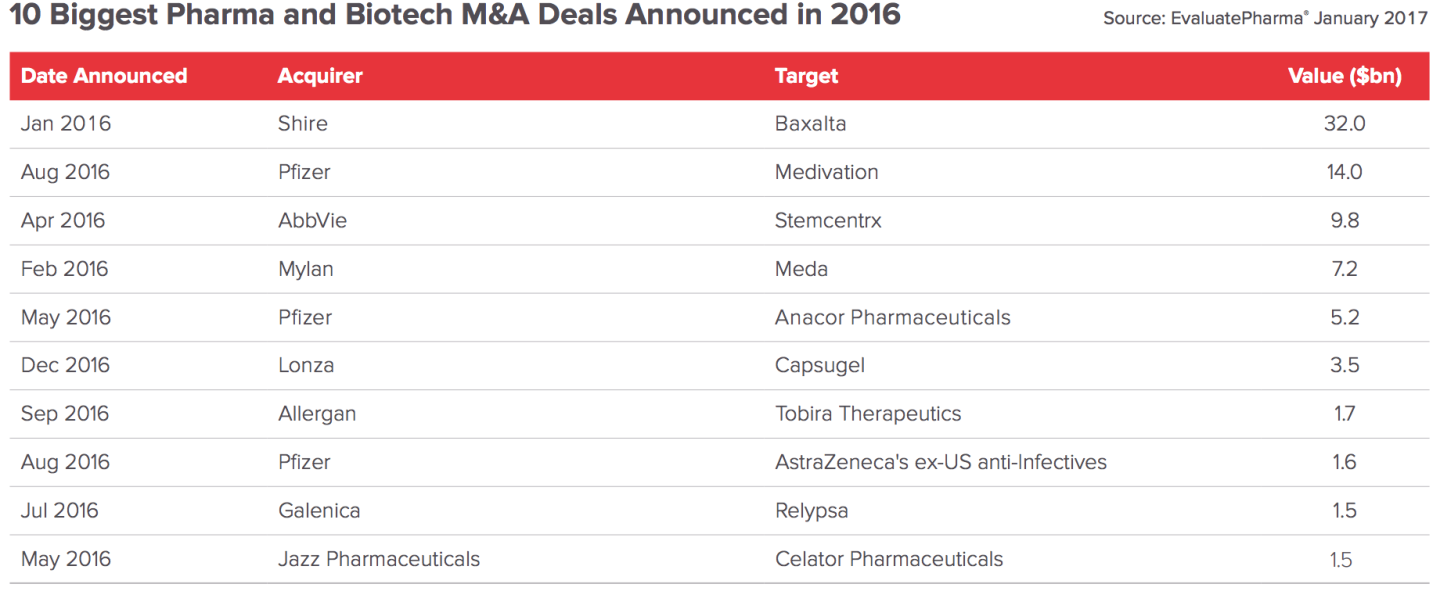Select Anacor Pharmaceuticals target cell
The image size is (1440, 602).
tap(892, 317)
